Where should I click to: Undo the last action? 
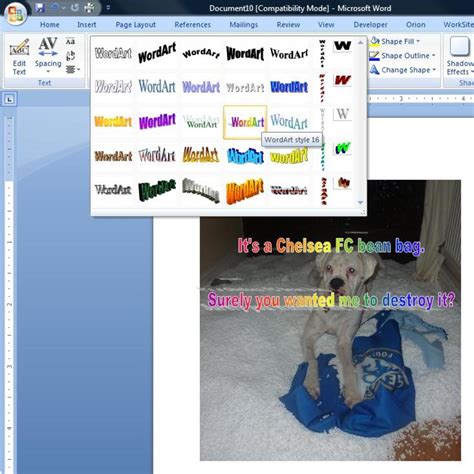(55, 8)
